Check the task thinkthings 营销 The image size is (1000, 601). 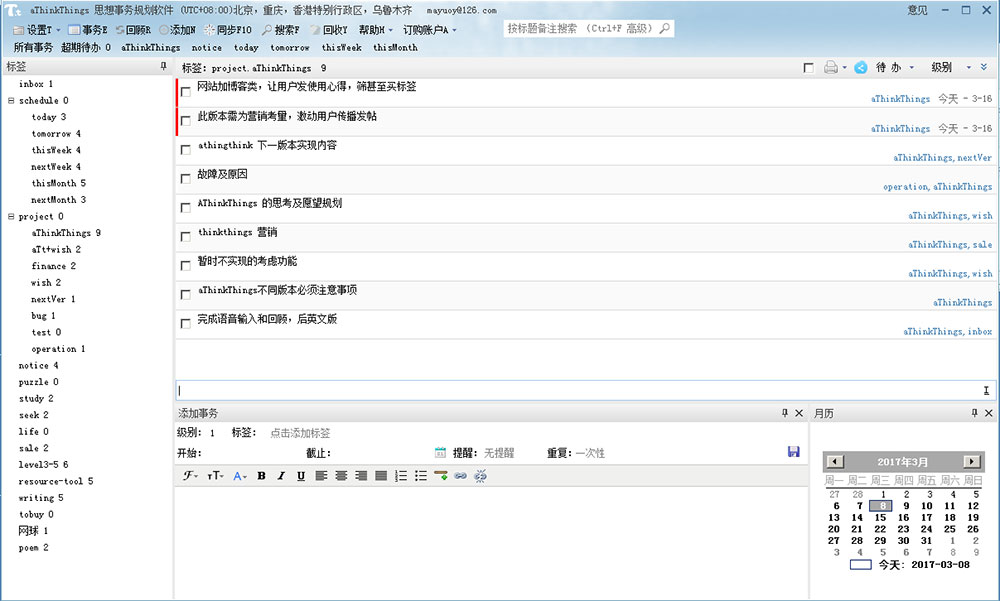[186, 237]
